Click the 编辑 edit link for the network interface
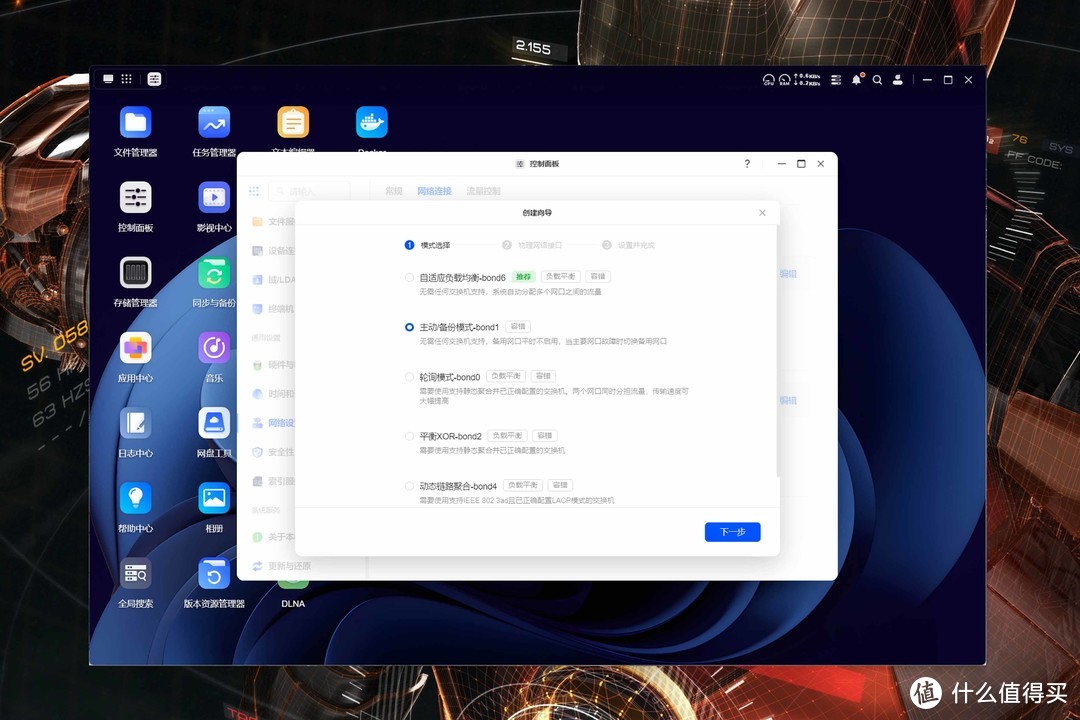 pos(790,274)
